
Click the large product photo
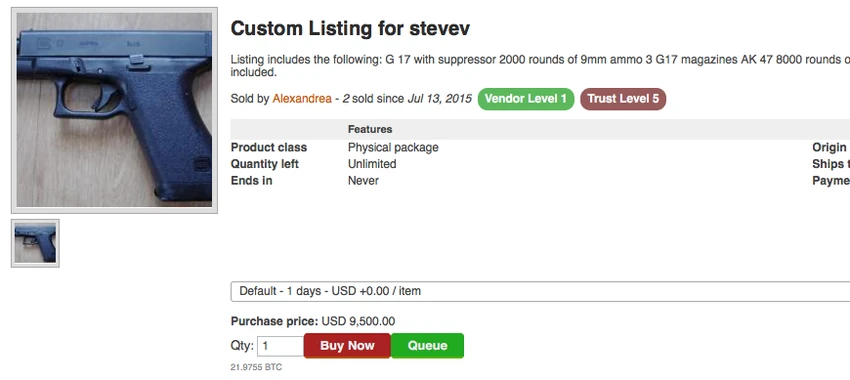coord(114,110)
